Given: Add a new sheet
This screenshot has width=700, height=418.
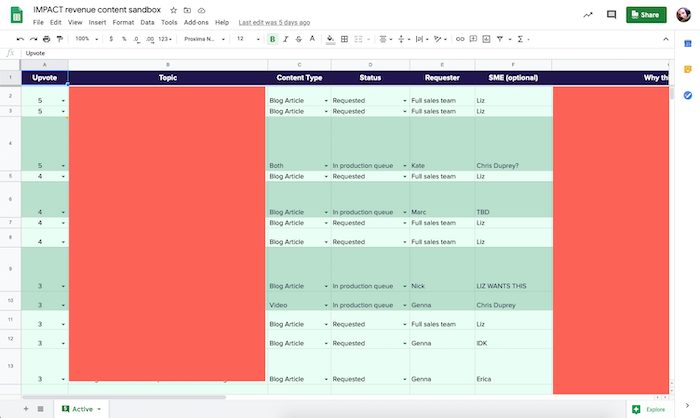Looking at the screenshot, I should coord(26,409).
